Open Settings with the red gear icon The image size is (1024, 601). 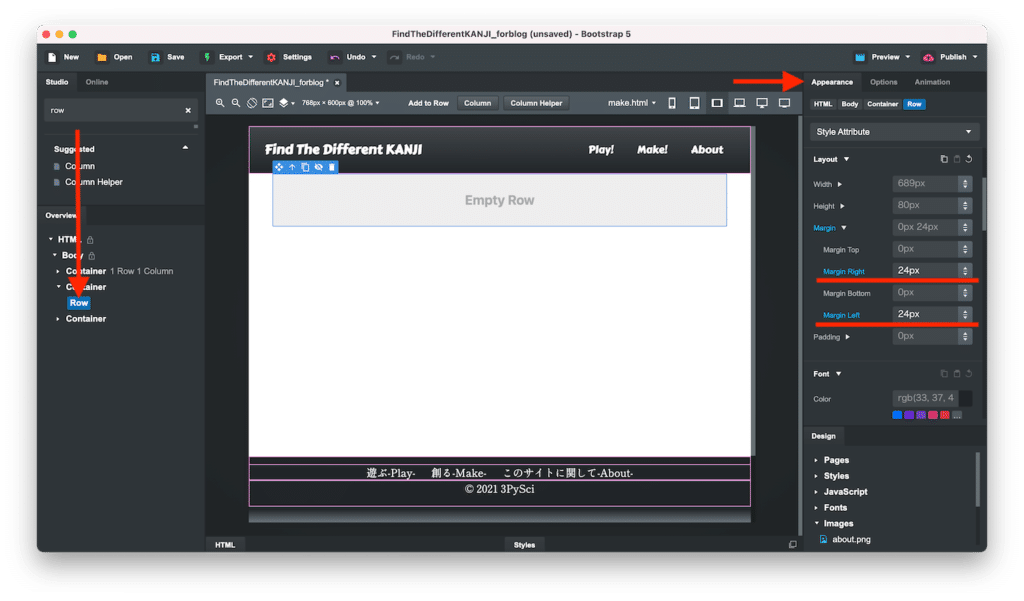270,57
